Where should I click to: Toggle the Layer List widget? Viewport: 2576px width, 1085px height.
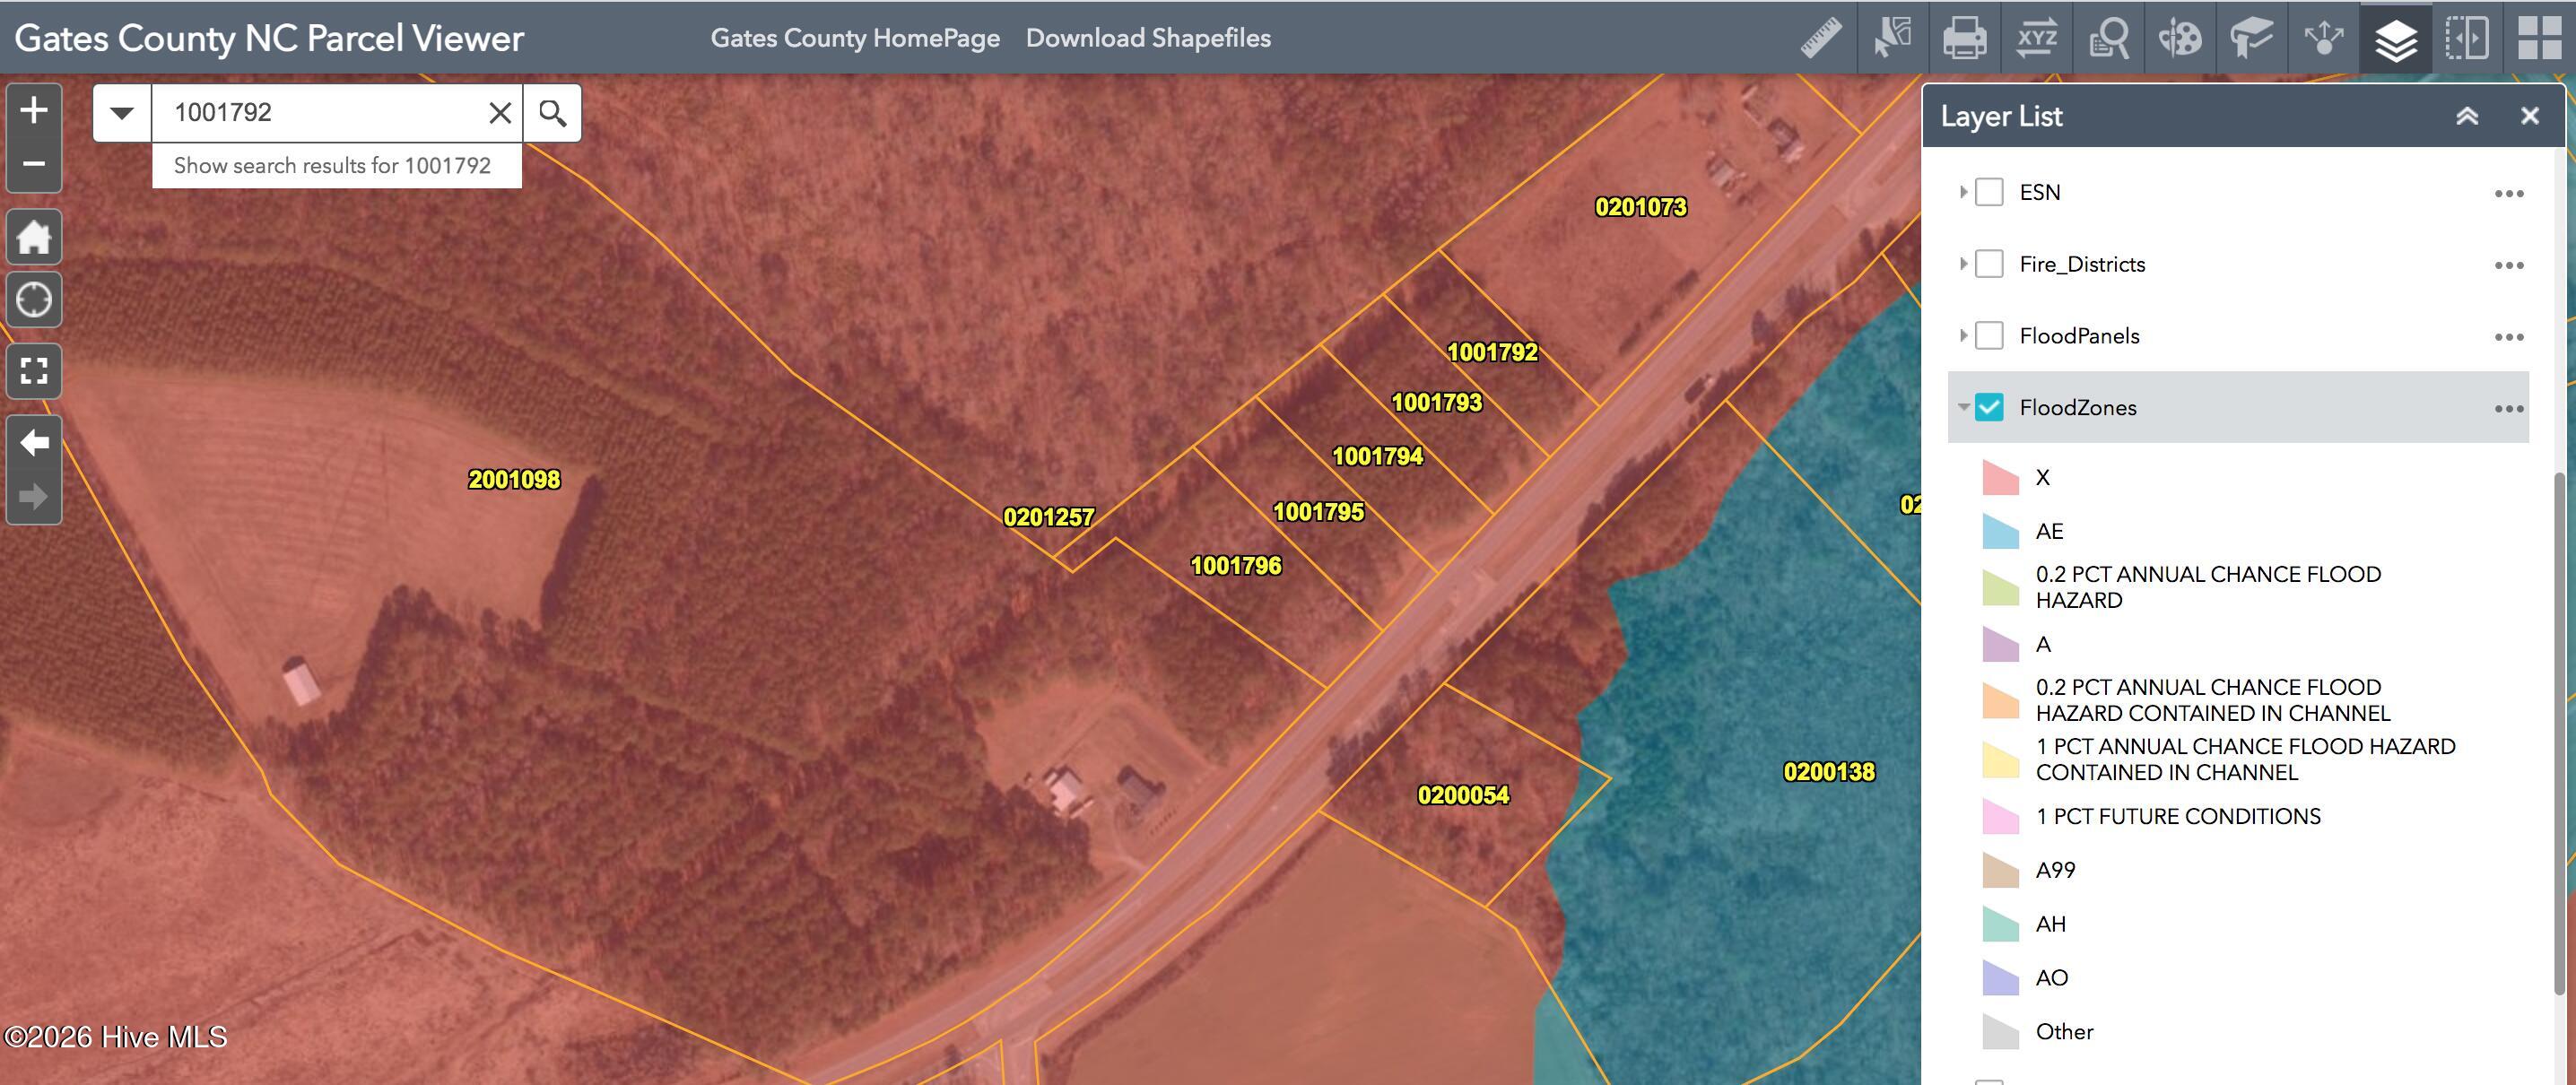(2395, 38)
